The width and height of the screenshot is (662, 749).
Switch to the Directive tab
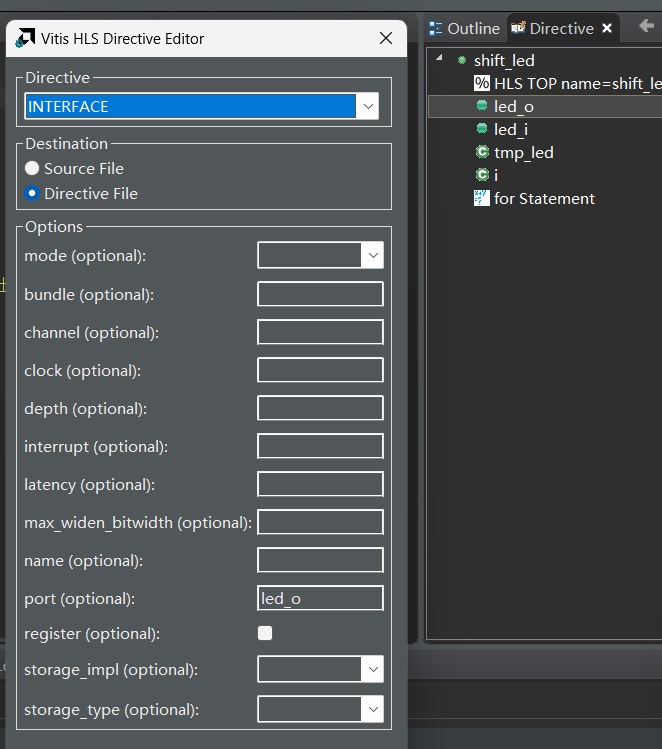coord(562,29)
